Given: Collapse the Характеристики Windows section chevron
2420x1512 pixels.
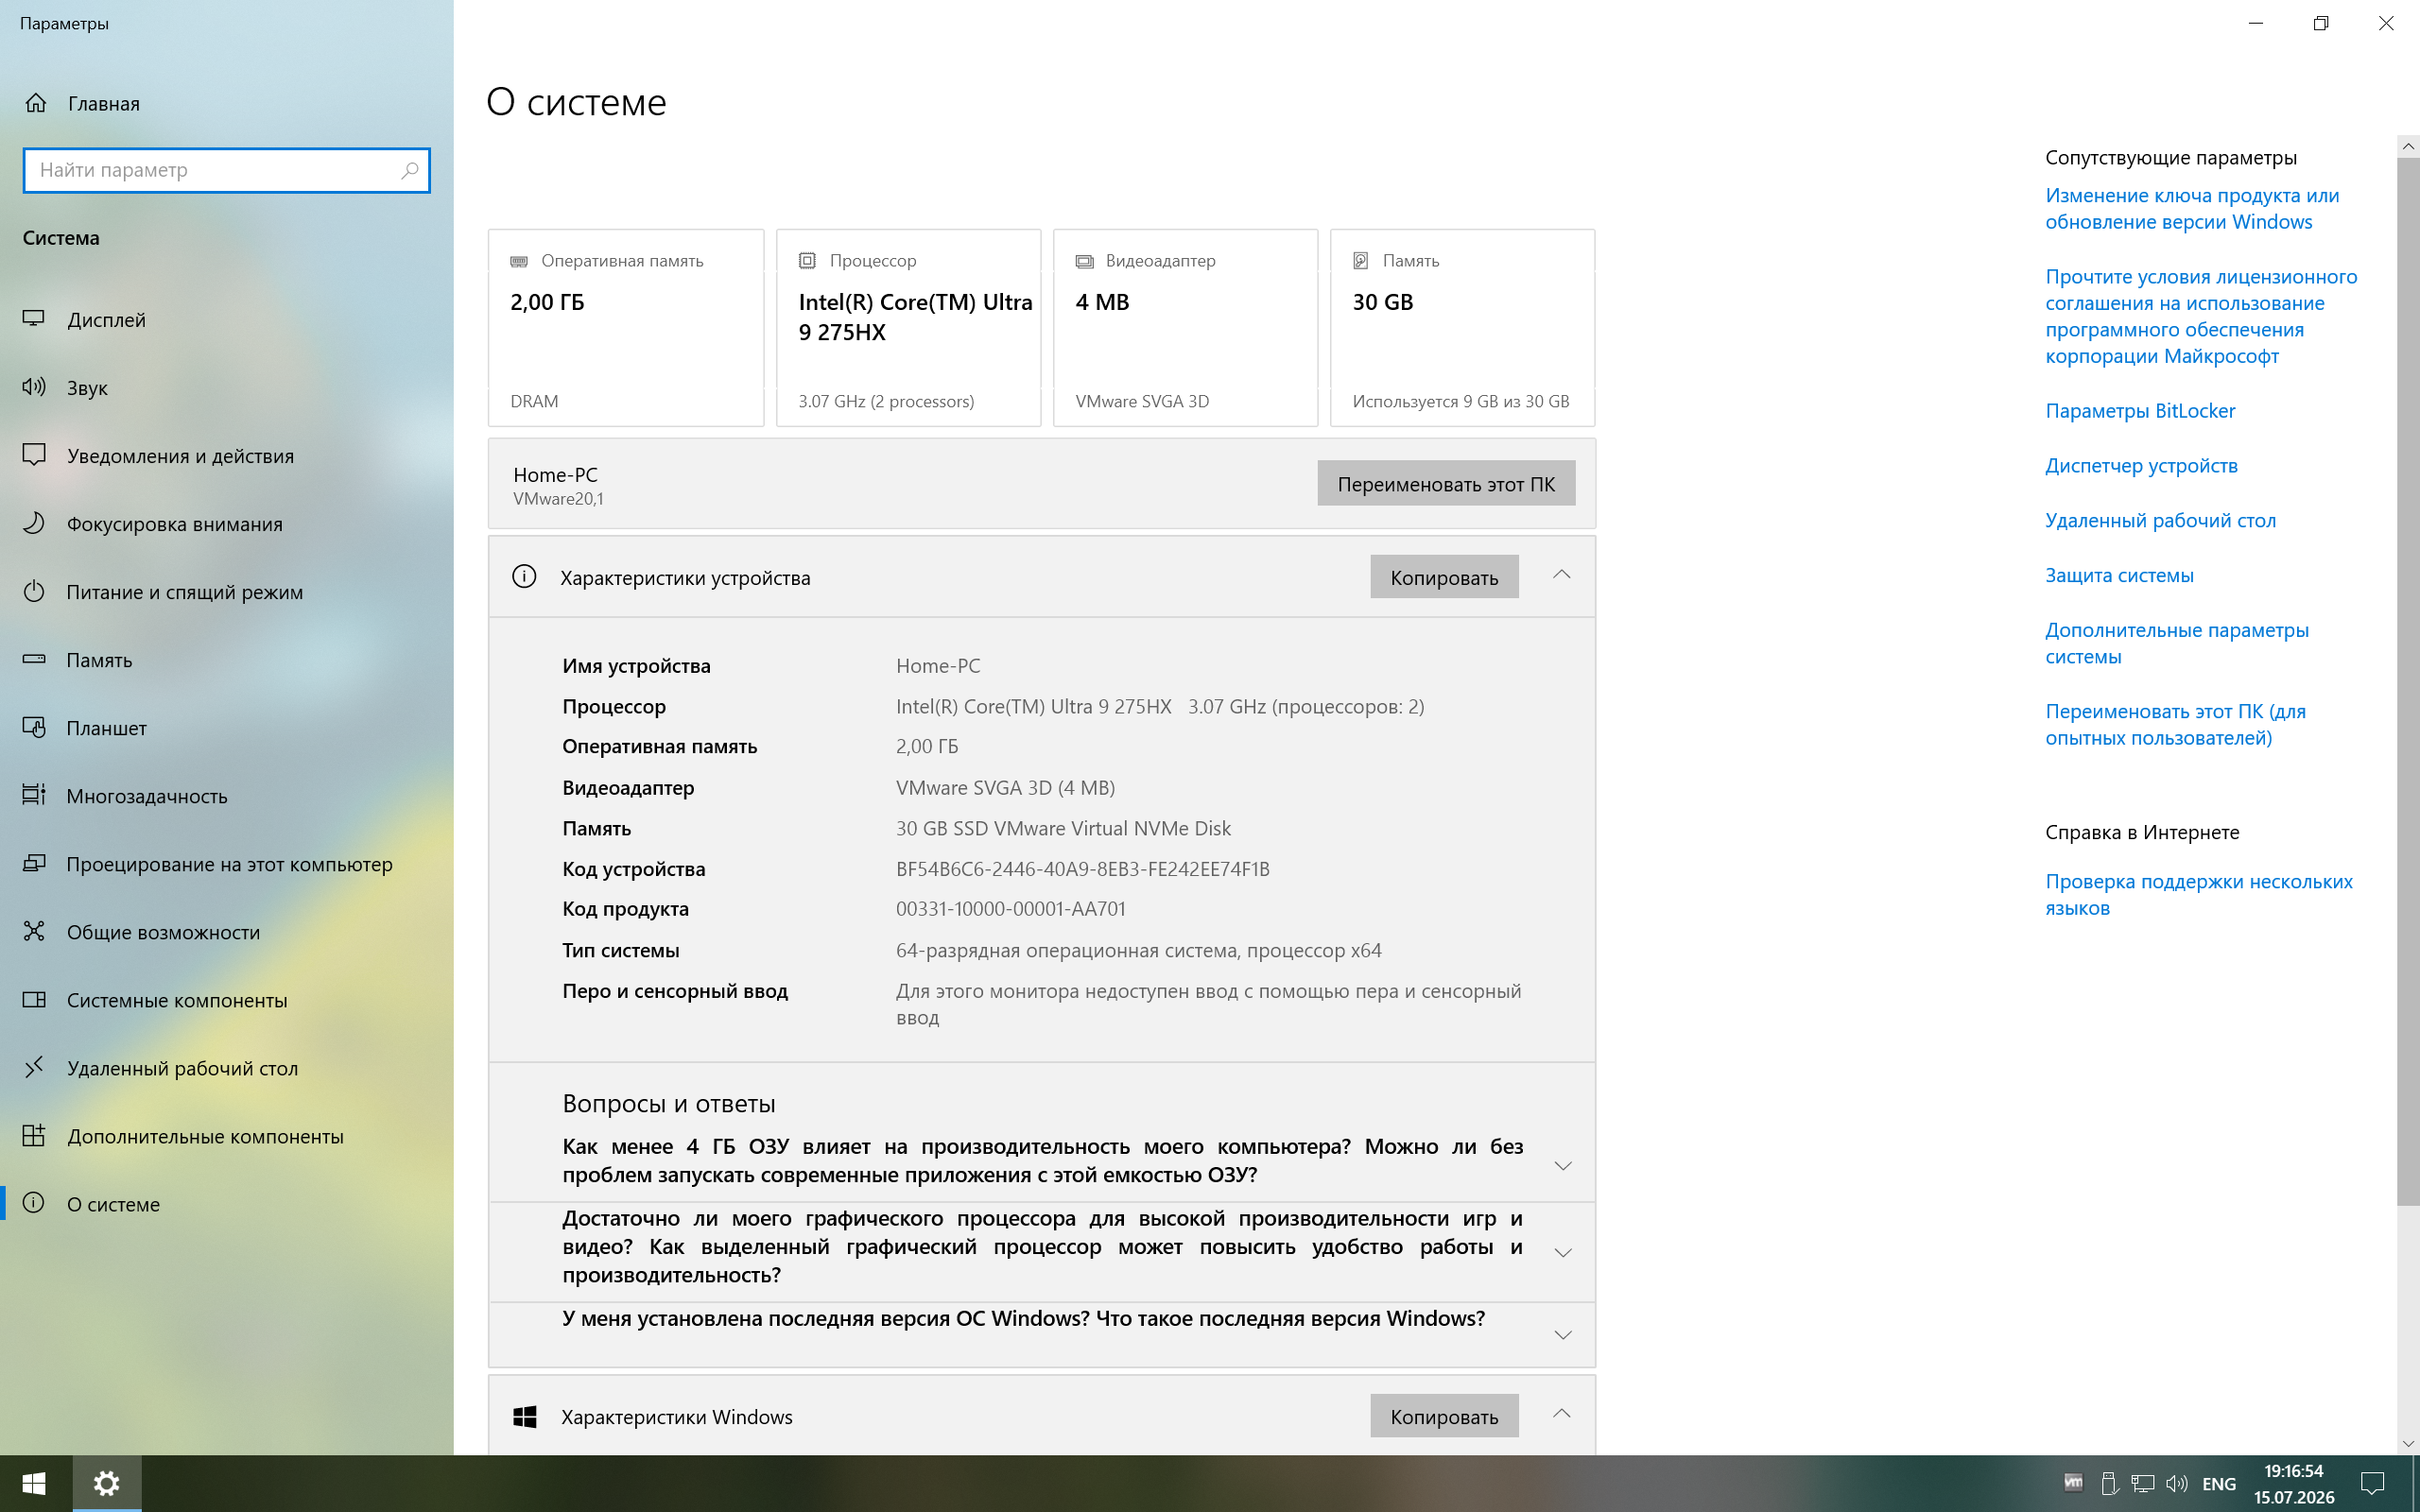Looking at the screenshot, I should click(x=1561, y=1414).
